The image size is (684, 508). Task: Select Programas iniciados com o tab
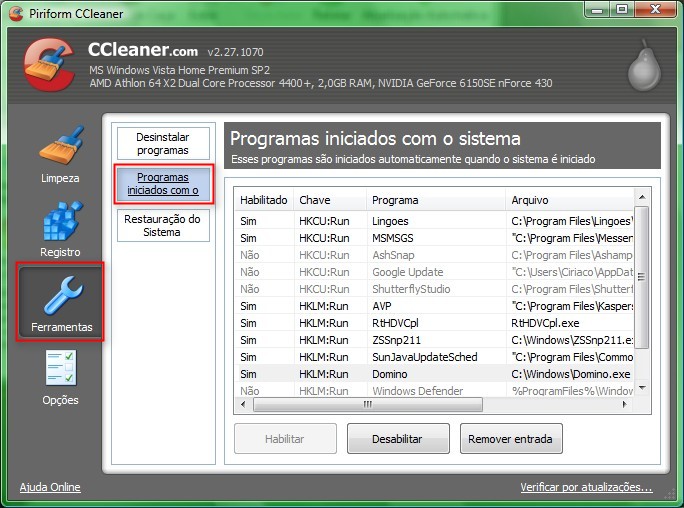click(x=163, y=184)
